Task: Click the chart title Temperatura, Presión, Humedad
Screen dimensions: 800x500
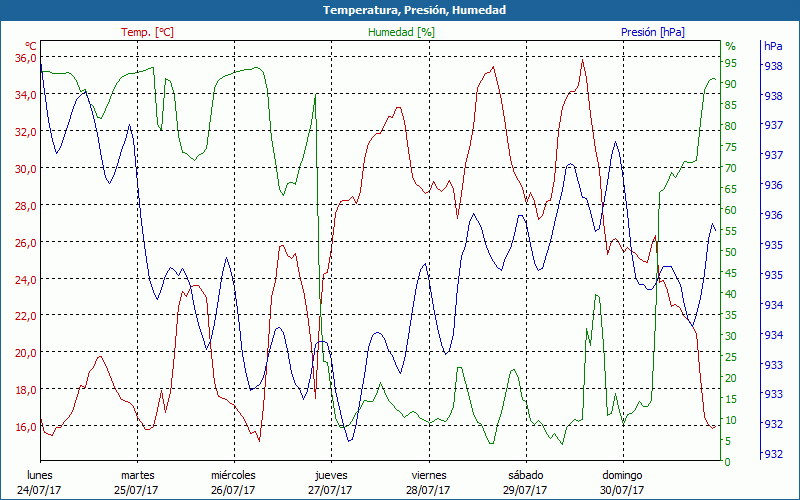Action: (x=400, y=10)
